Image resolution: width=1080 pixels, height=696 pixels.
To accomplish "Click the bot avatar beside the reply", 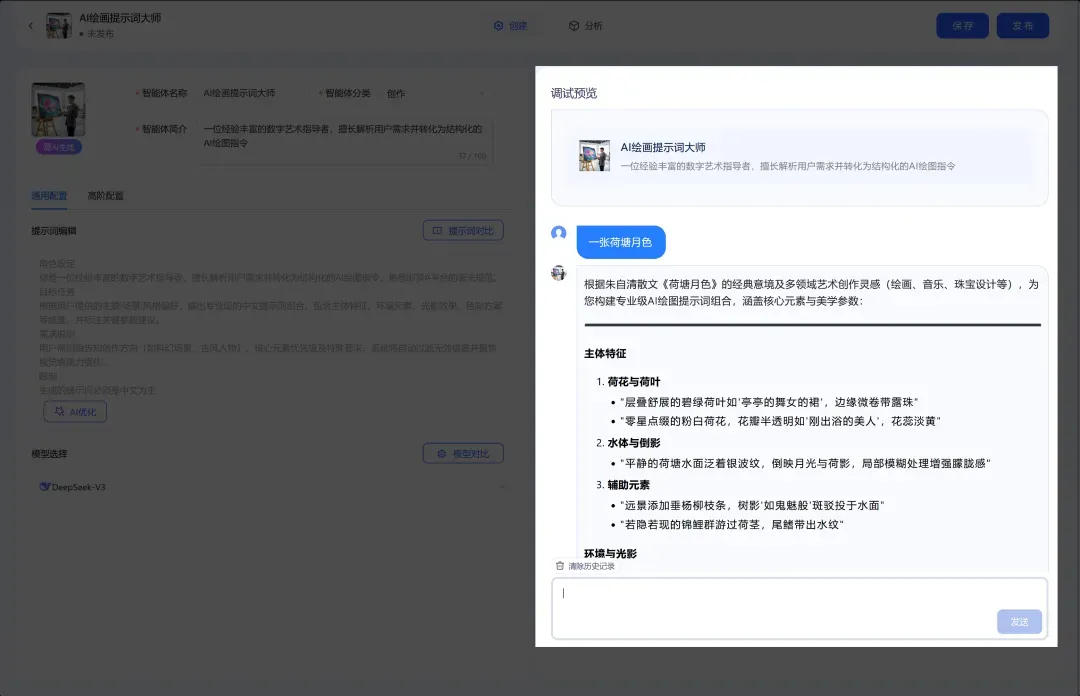I will coord(559,273).
